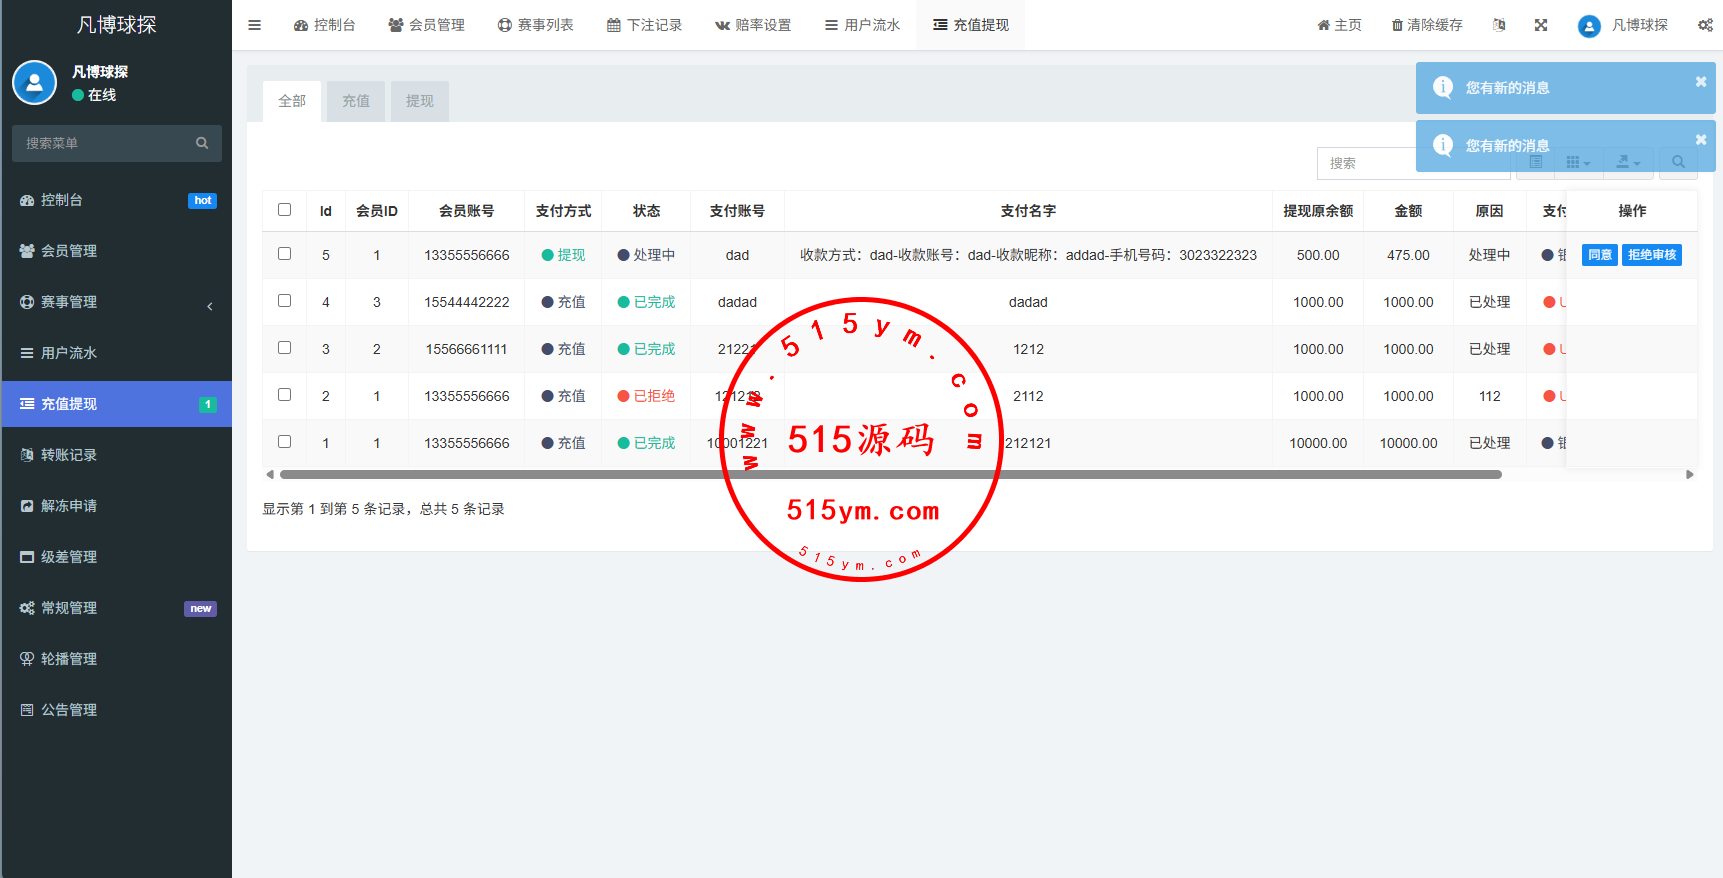Screen dimensions: 1723x878
Task: Toggle the select-all checkbox in table header
Action: (284, 210)
